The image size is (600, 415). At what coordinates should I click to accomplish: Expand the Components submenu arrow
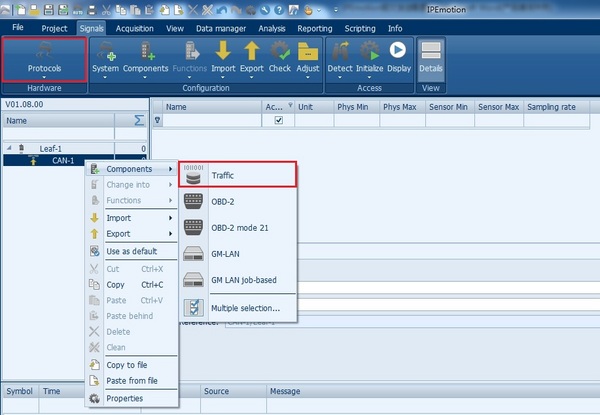[170, 169]
